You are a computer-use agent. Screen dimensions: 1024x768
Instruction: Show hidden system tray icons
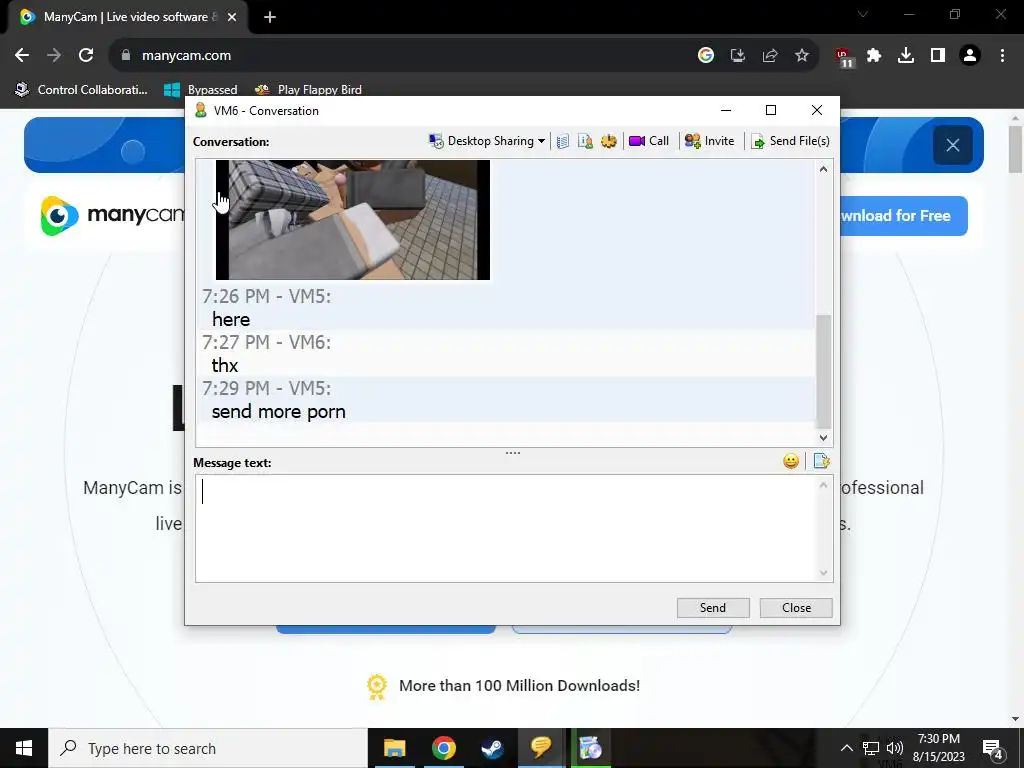pyautogui.click(x=846, y=748)
